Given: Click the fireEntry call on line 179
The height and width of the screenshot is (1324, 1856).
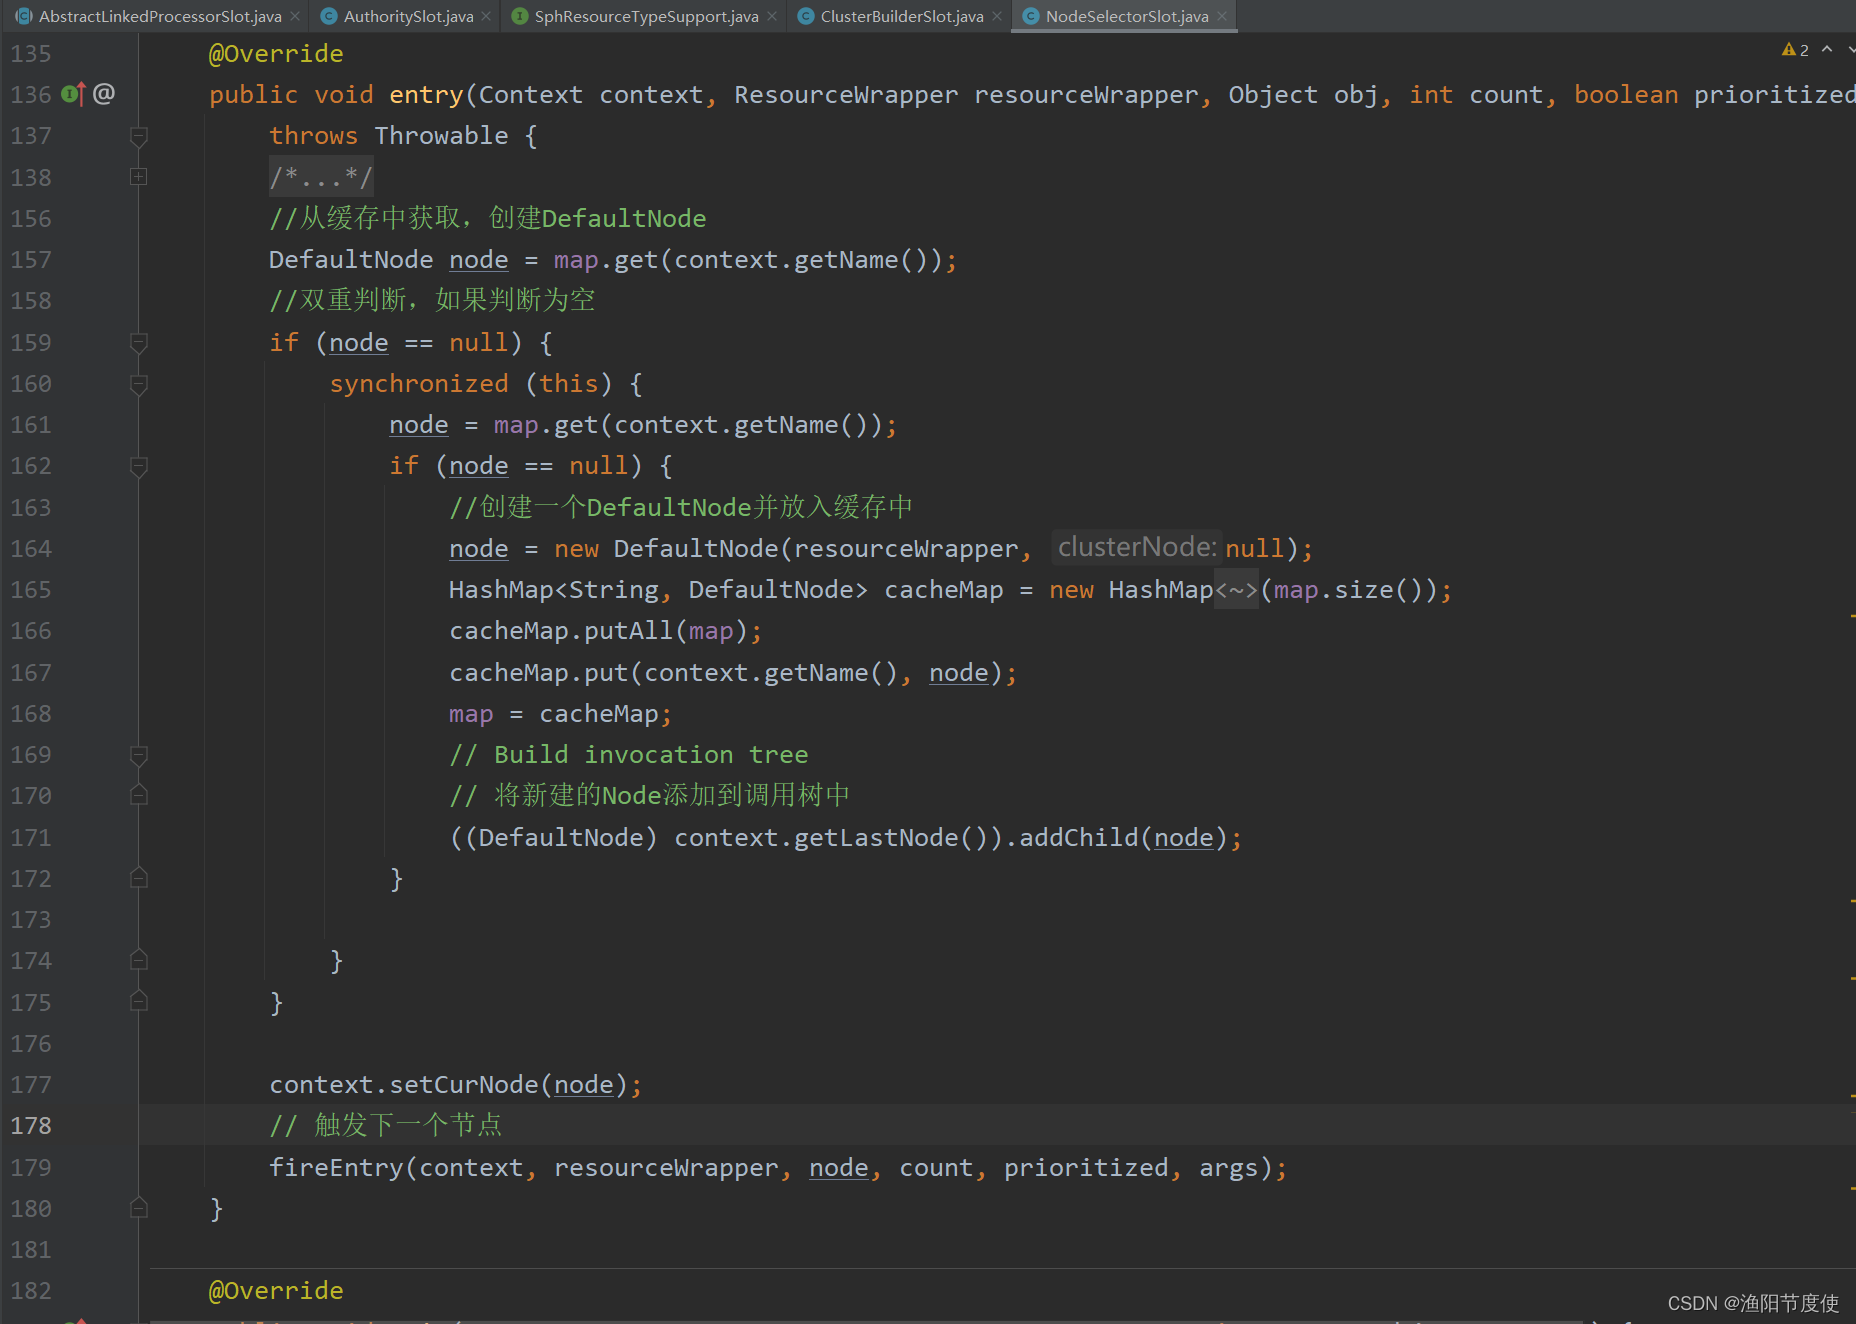Looking at the screenshot, I should pyautogui.click(x=336, y=1168).
